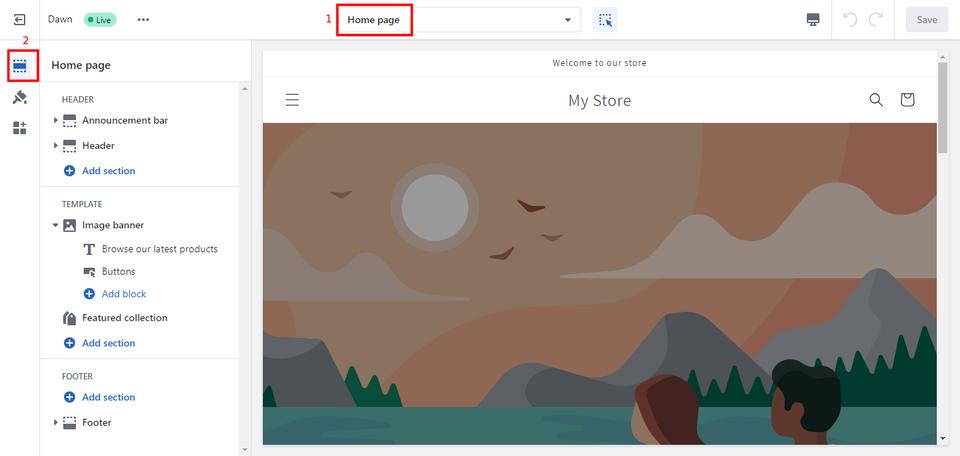Open the three-dots theme actions menu
Screen dimensions: 960x456
coord(143,20)
